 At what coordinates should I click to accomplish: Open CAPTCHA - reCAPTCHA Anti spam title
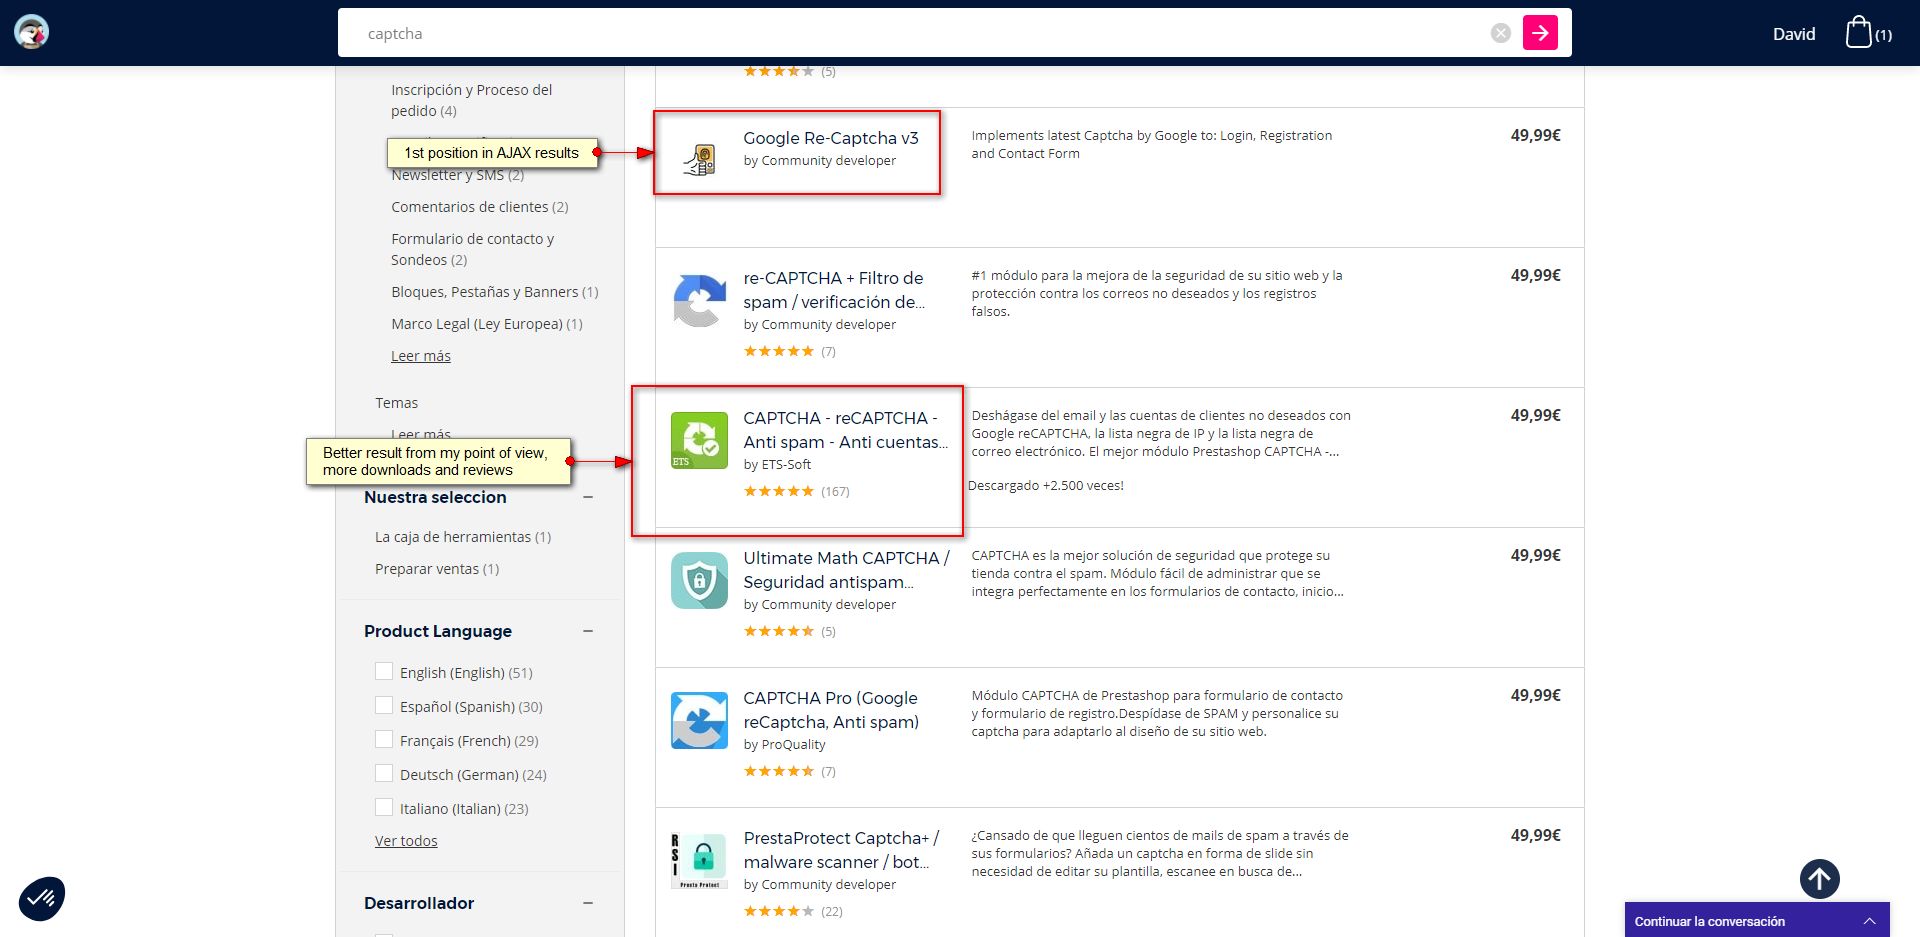pyautogui.click(x=845, y=430)
